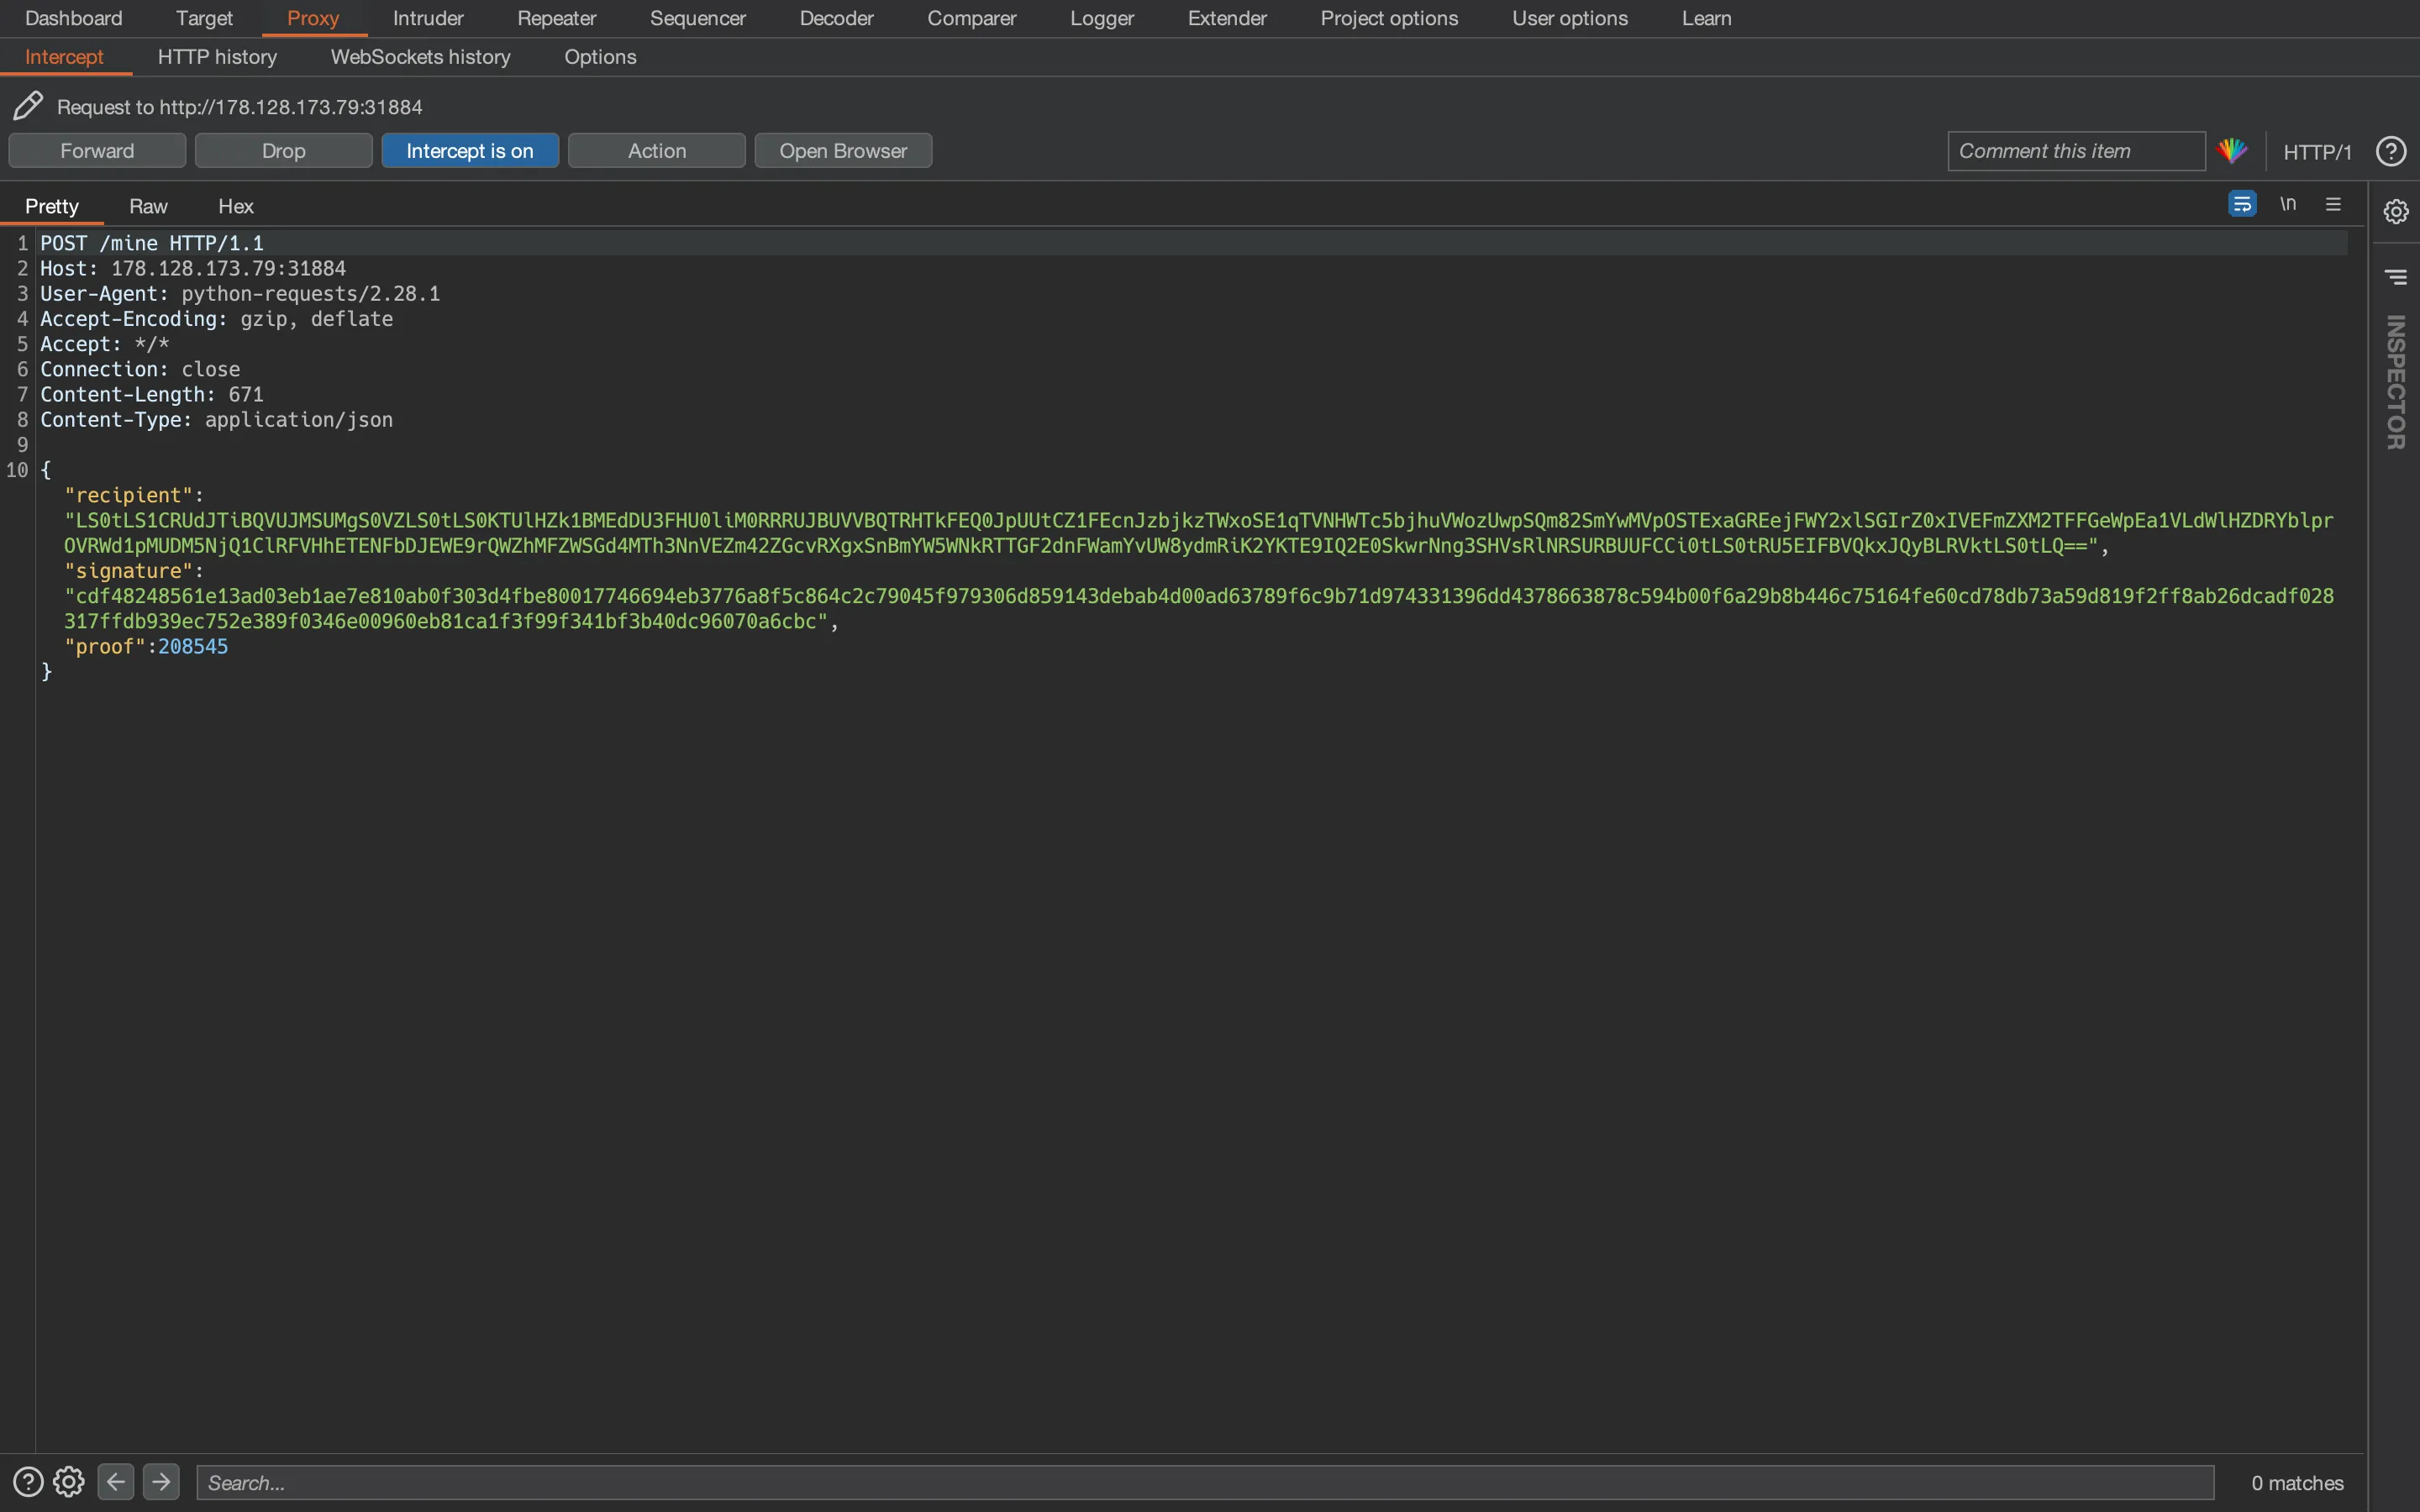Image resolution: width=2420 pixels, height=1512 pixels.
Task: Expand the INSPECTOR side panel
Action: pyautogui.click(x=2396, y=382)
